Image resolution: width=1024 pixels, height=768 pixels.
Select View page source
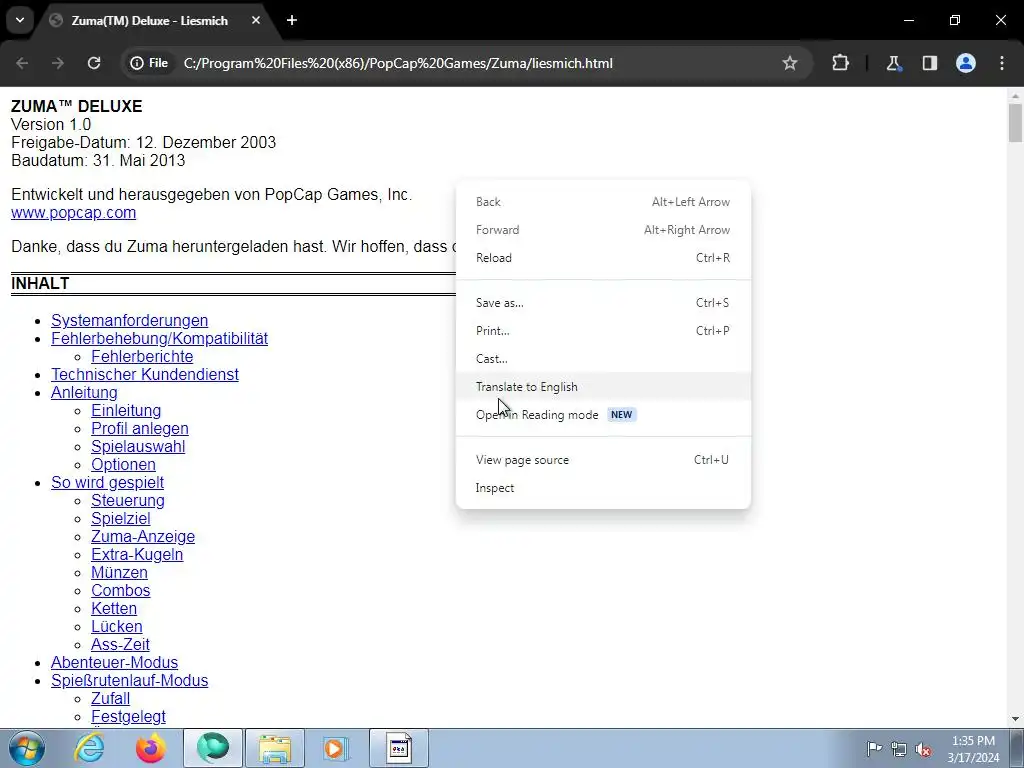coord(603,460)
